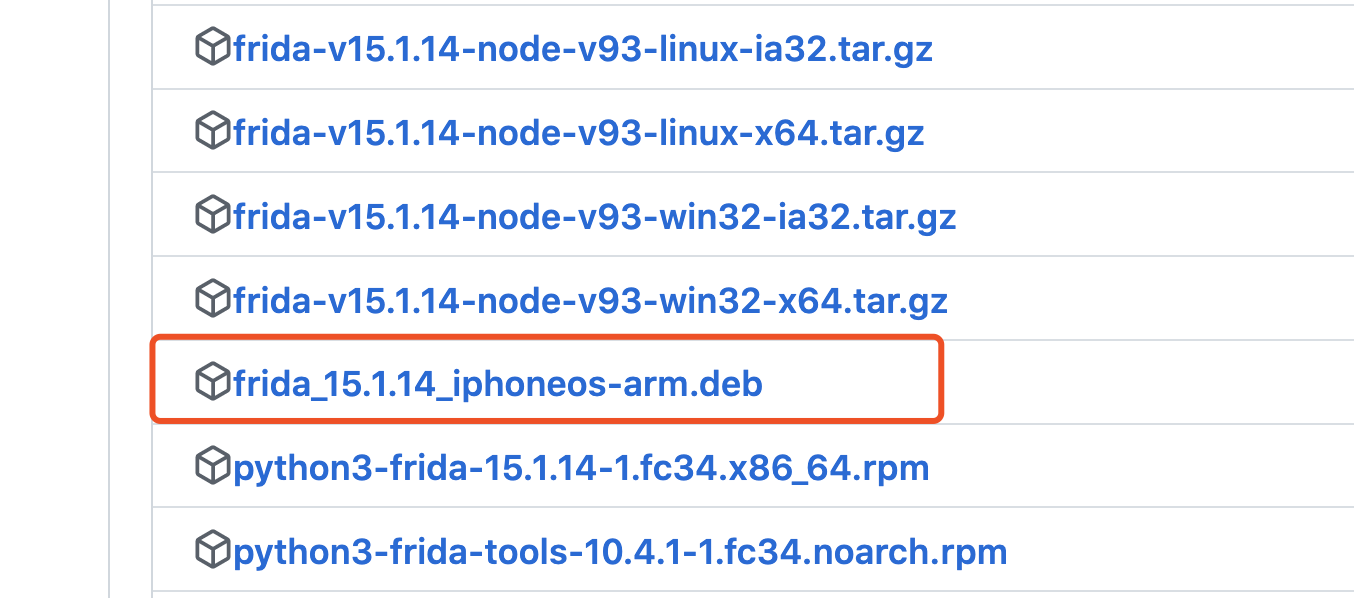This screenshot has height=598, width=1354.
Task: Click package icon beside linux-x64 tar.gz asset
Action: [x=212, y=131]
